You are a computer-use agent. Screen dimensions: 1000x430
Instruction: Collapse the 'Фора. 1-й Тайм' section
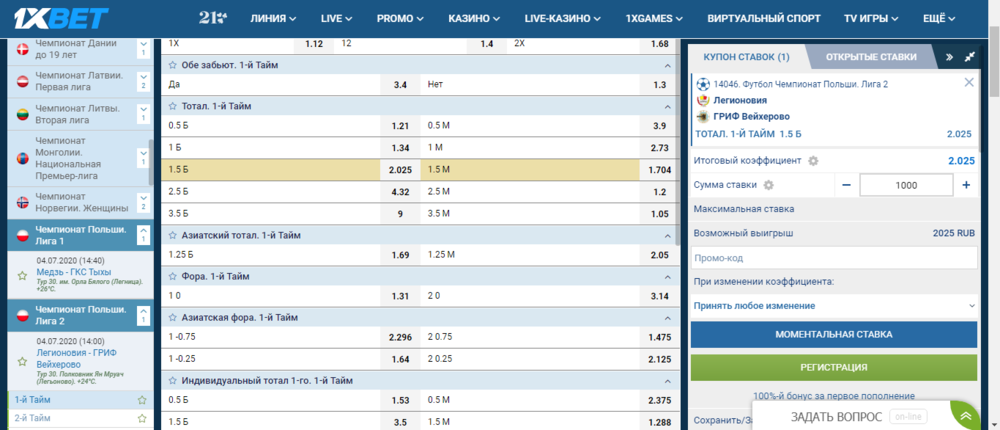click(668, 276)
